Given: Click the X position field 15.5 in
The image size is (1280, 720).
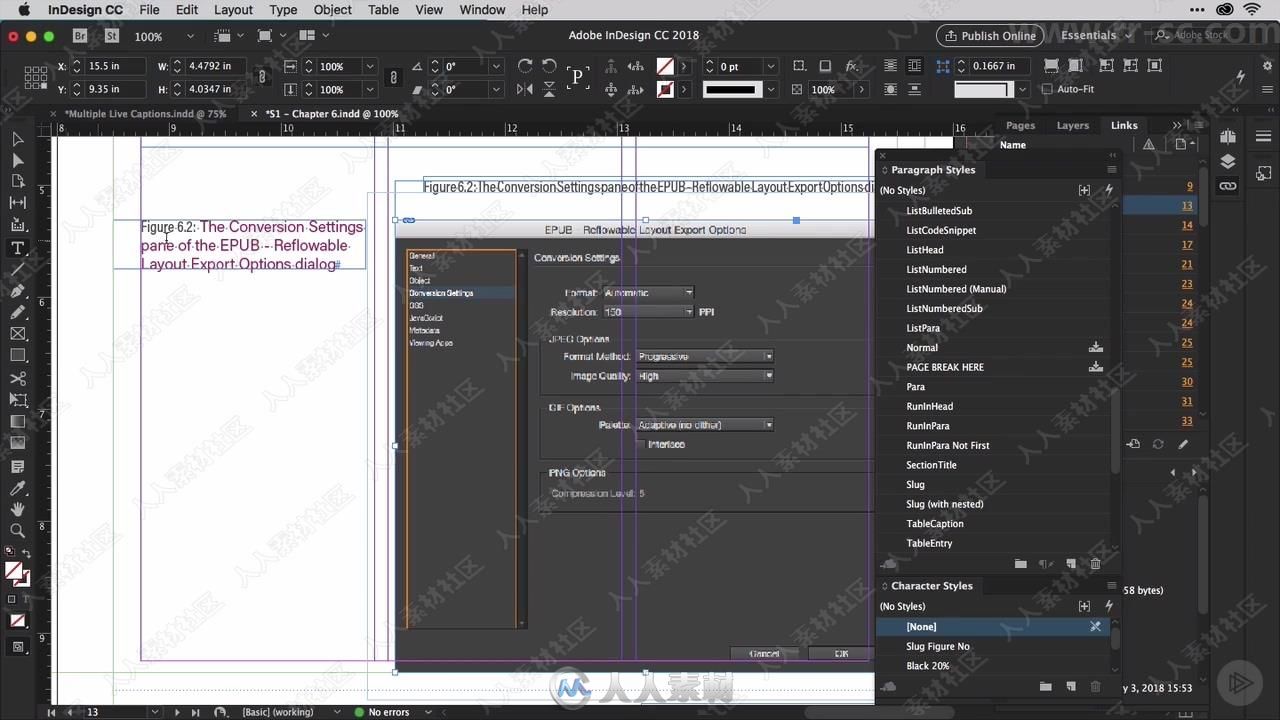Looking at the screenshot, I should point(115,66).
